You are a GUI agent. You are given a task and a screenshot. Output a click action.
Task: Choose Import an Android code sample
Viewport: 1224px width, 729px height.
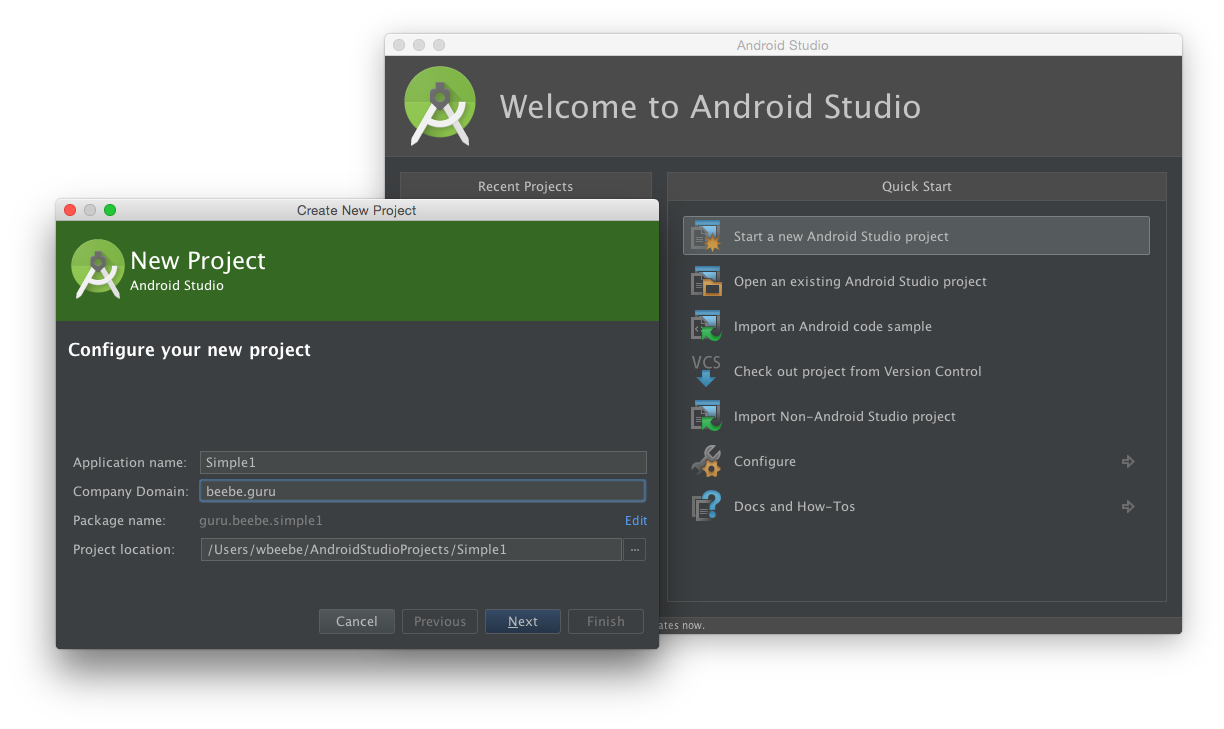pyautogui.click(x=916, y=326)
